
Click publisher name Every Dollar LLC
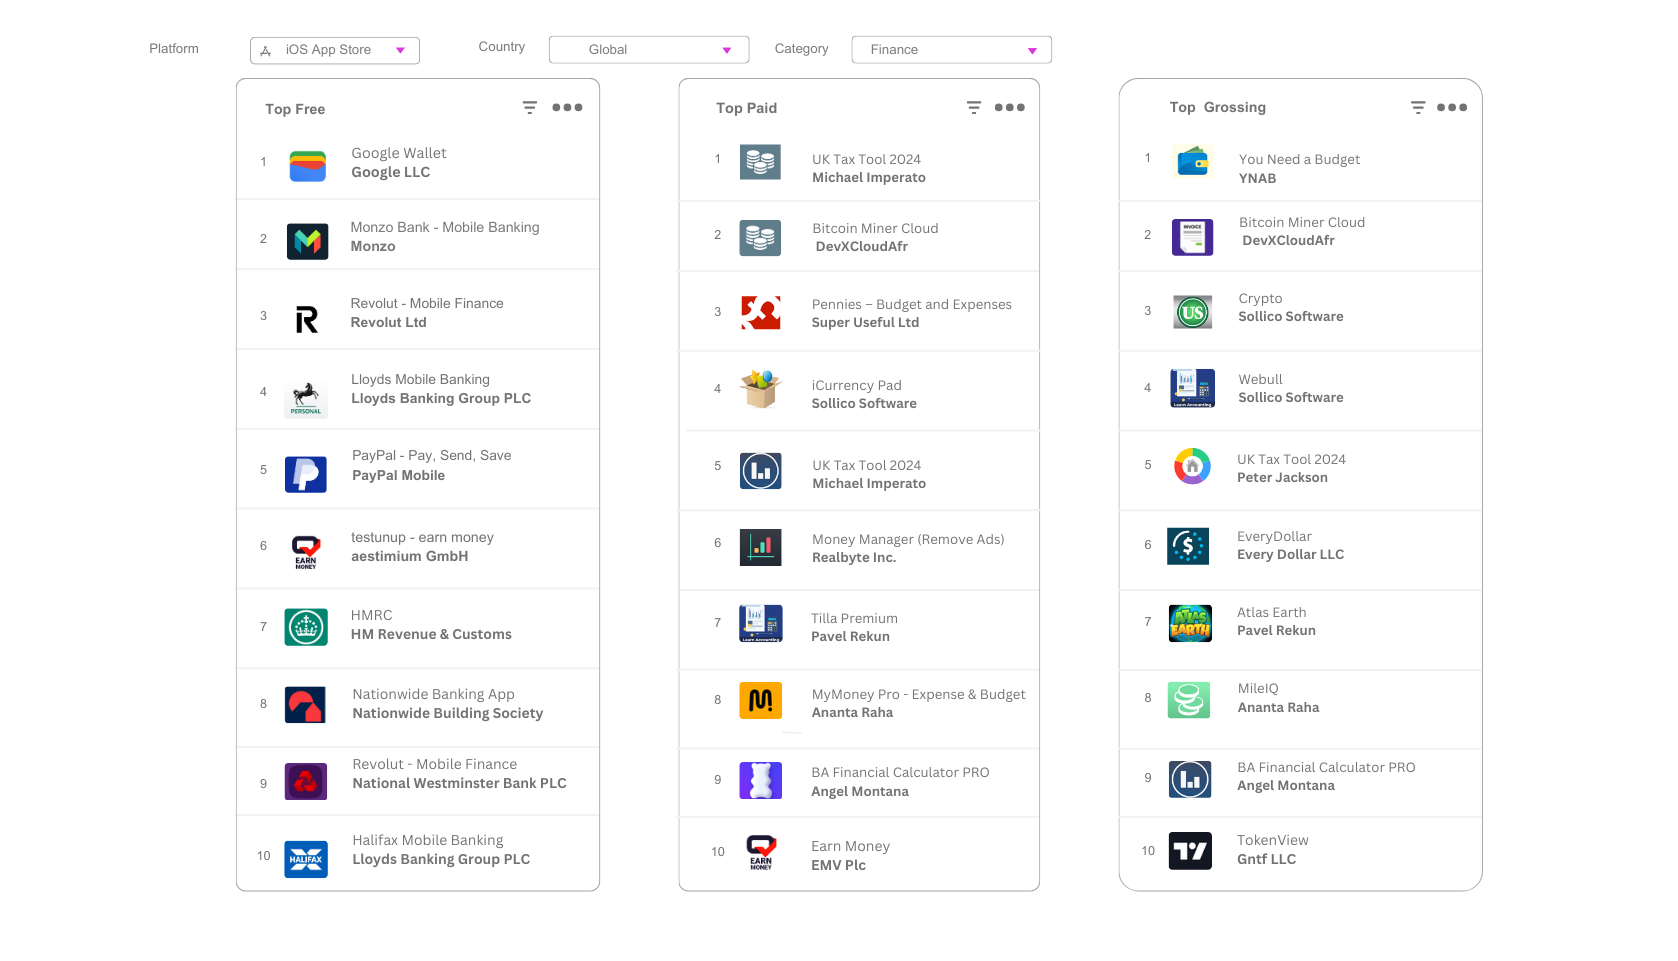point(1290,554)
